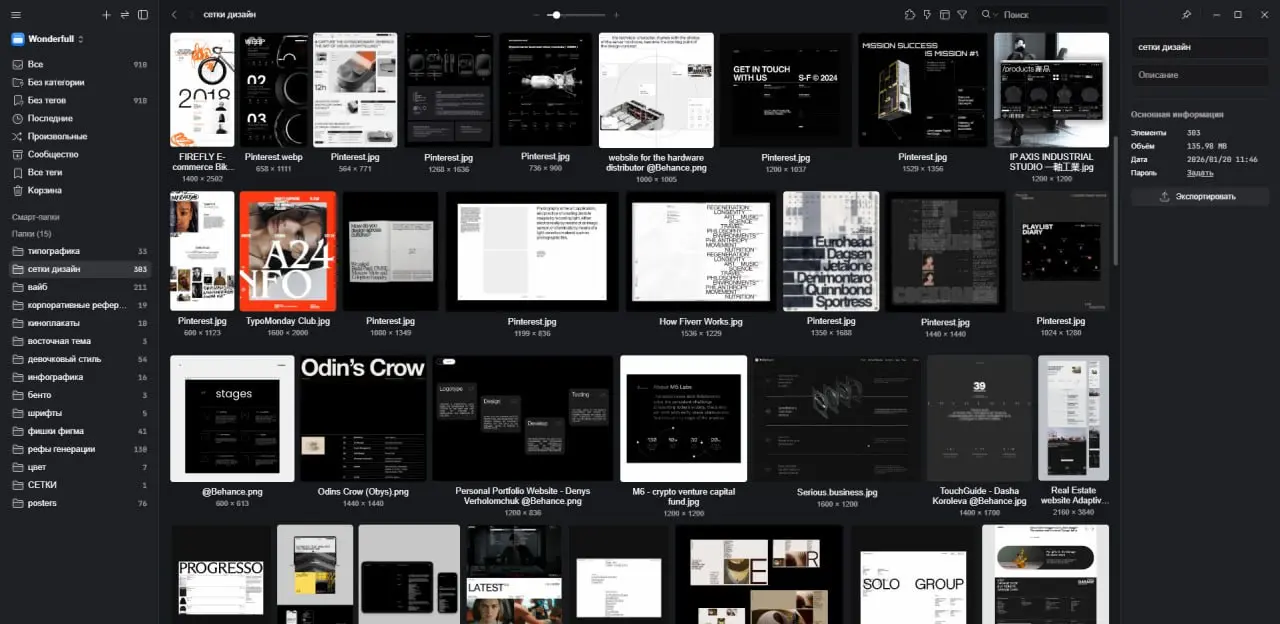This screenshot has width=1280, height=624.
Task: Open the hamburger main menu
Action: coord(16,15)
